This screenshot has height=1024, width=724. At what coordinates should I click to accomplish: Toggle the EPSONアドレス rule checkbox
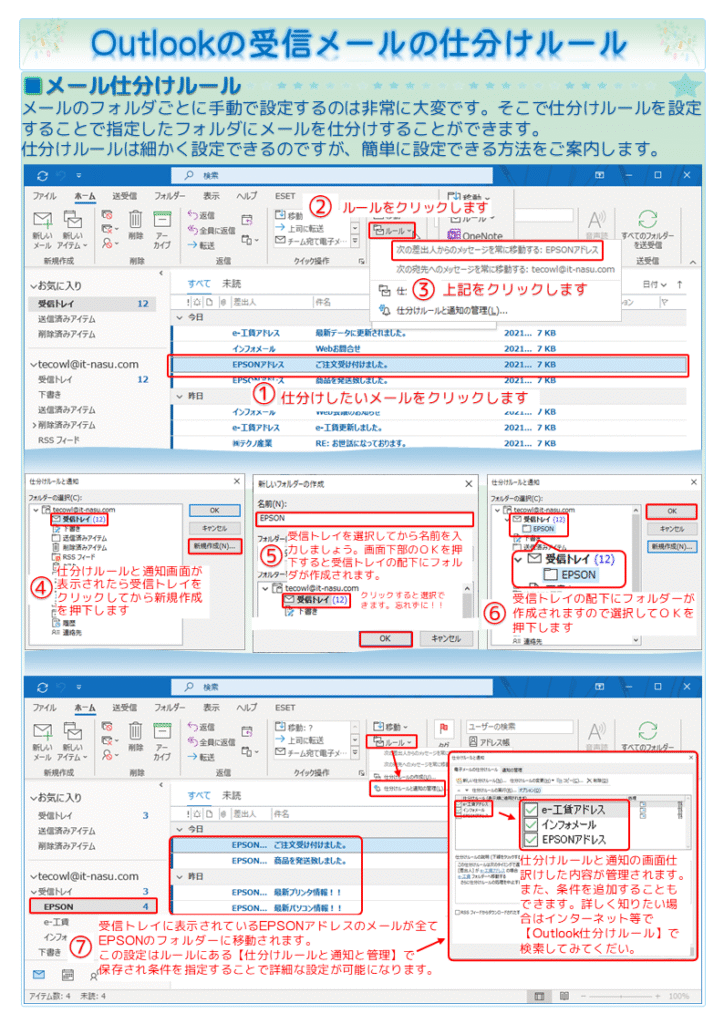(531, 841)
